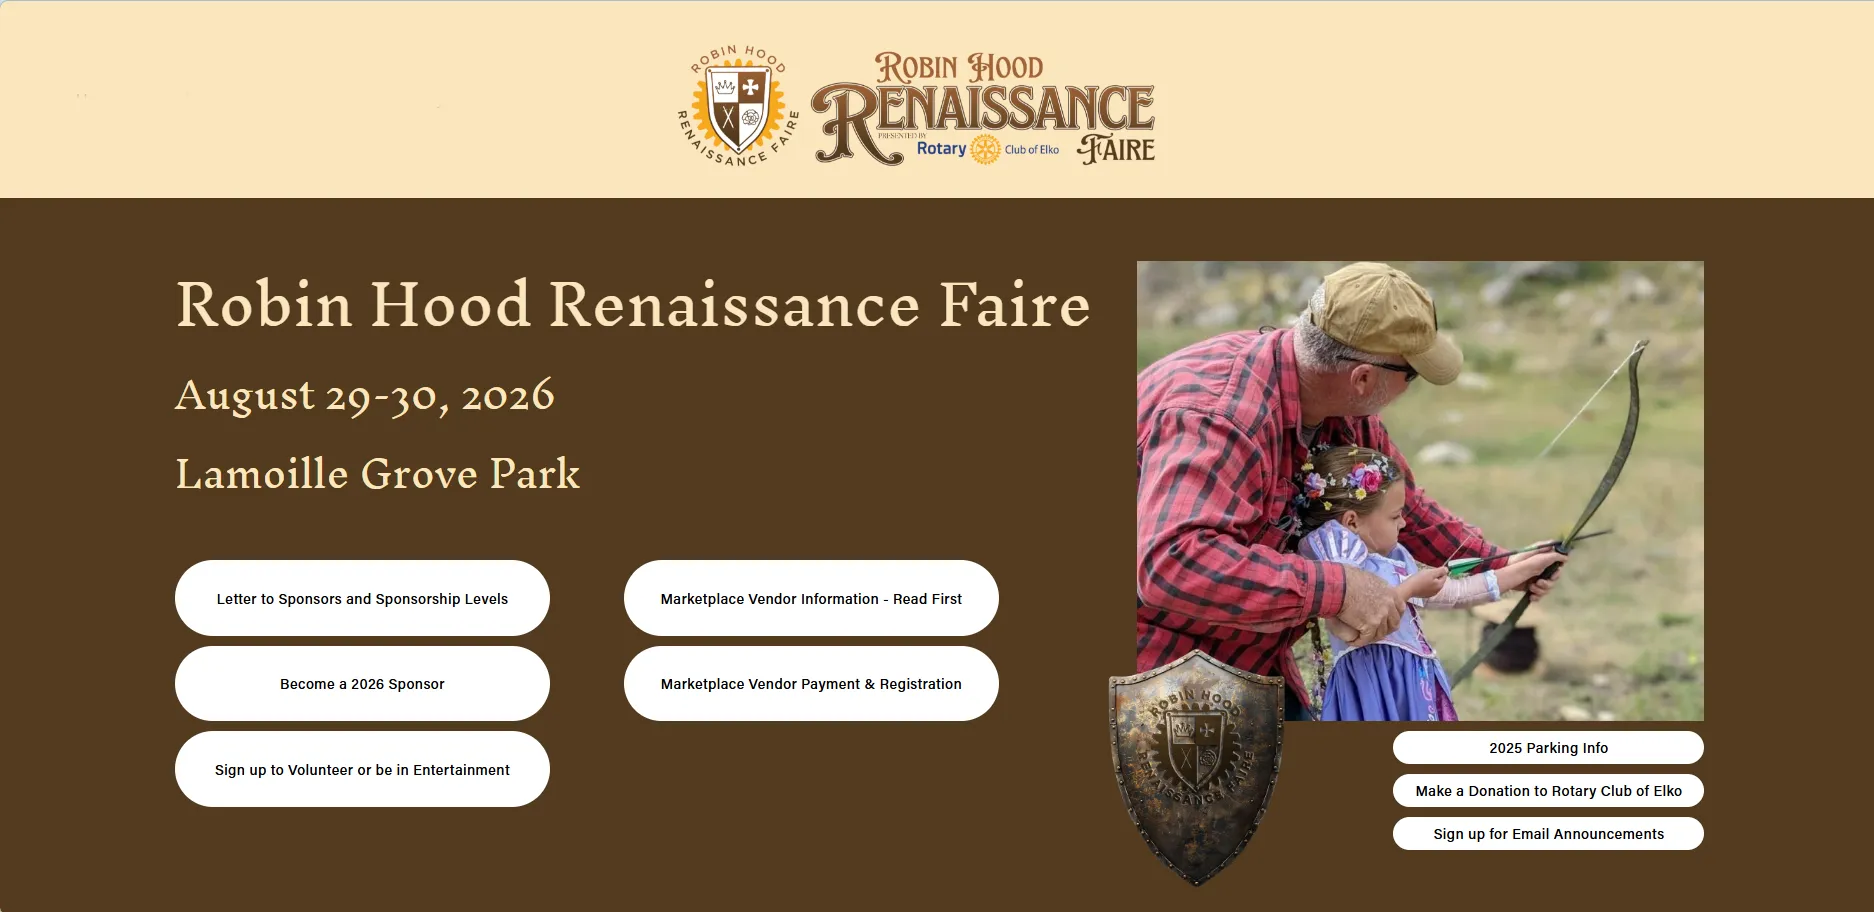
Task: Click the August 29-30, 2026 date text
Action: tap(365, 396)
